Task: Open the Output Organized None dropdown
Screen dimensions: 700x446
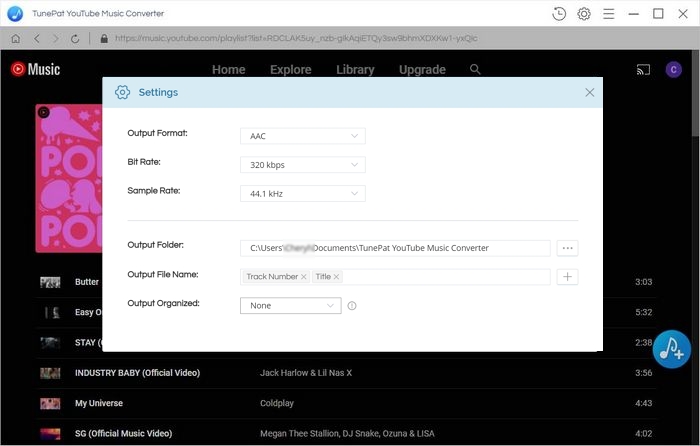Action: click(x=291, y=306)
